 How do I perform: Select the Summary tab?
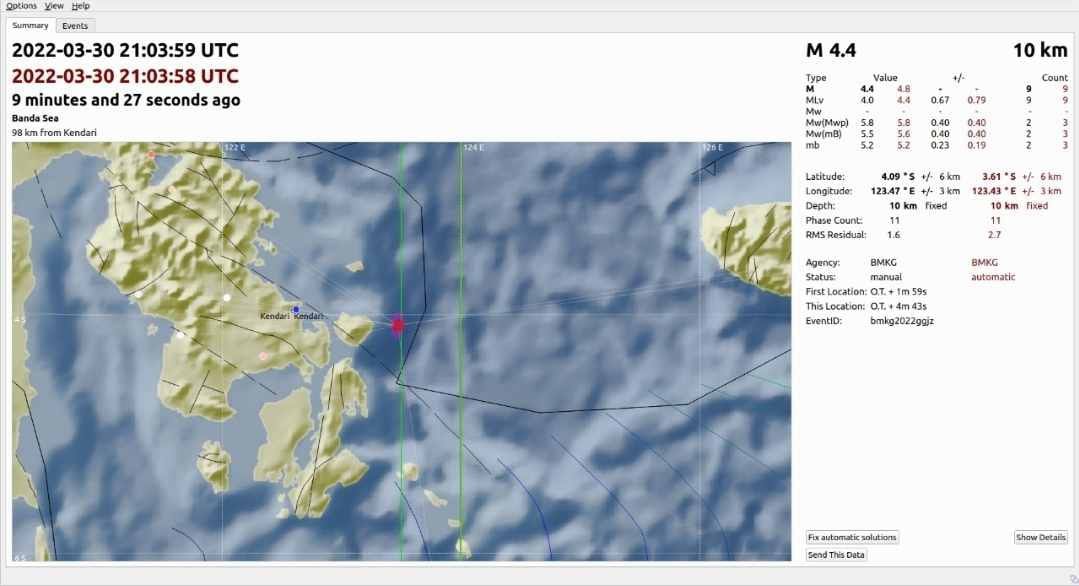pos(30,25)
